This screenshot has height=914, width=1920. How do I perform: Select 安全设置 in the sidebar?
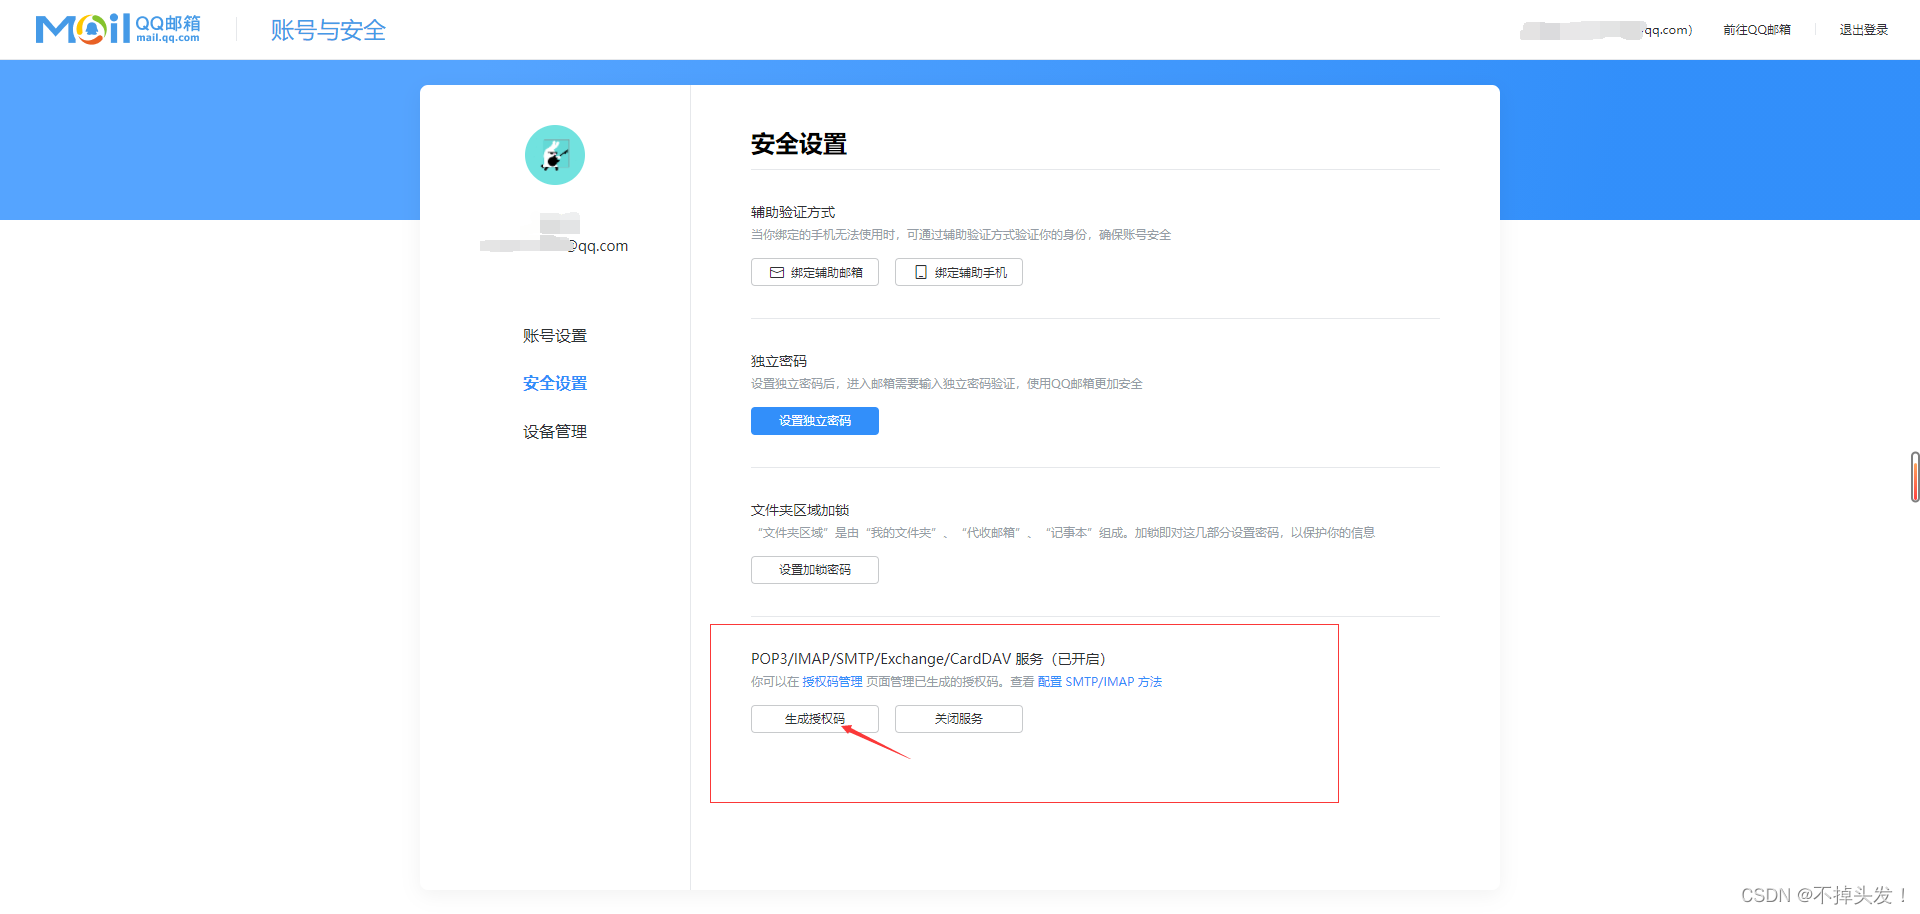tap(554, 383)
